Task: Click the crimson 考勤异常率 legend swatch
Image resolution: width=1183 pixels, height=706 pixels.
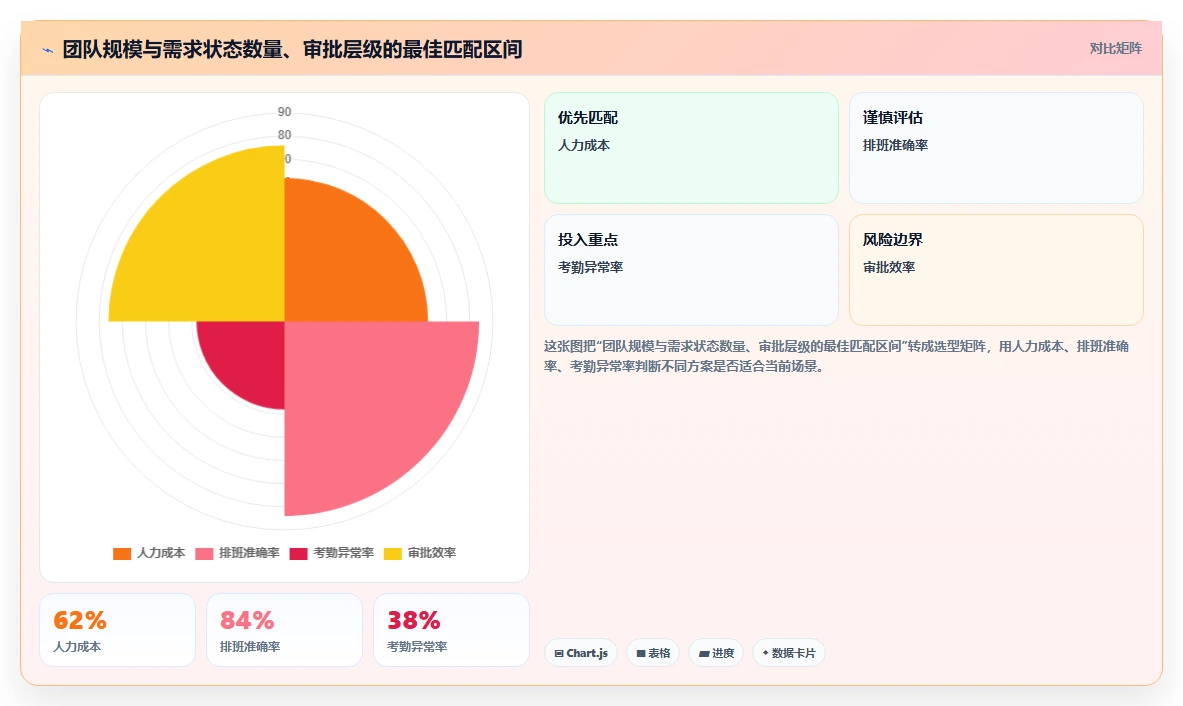Action: (x=298, y=554)
